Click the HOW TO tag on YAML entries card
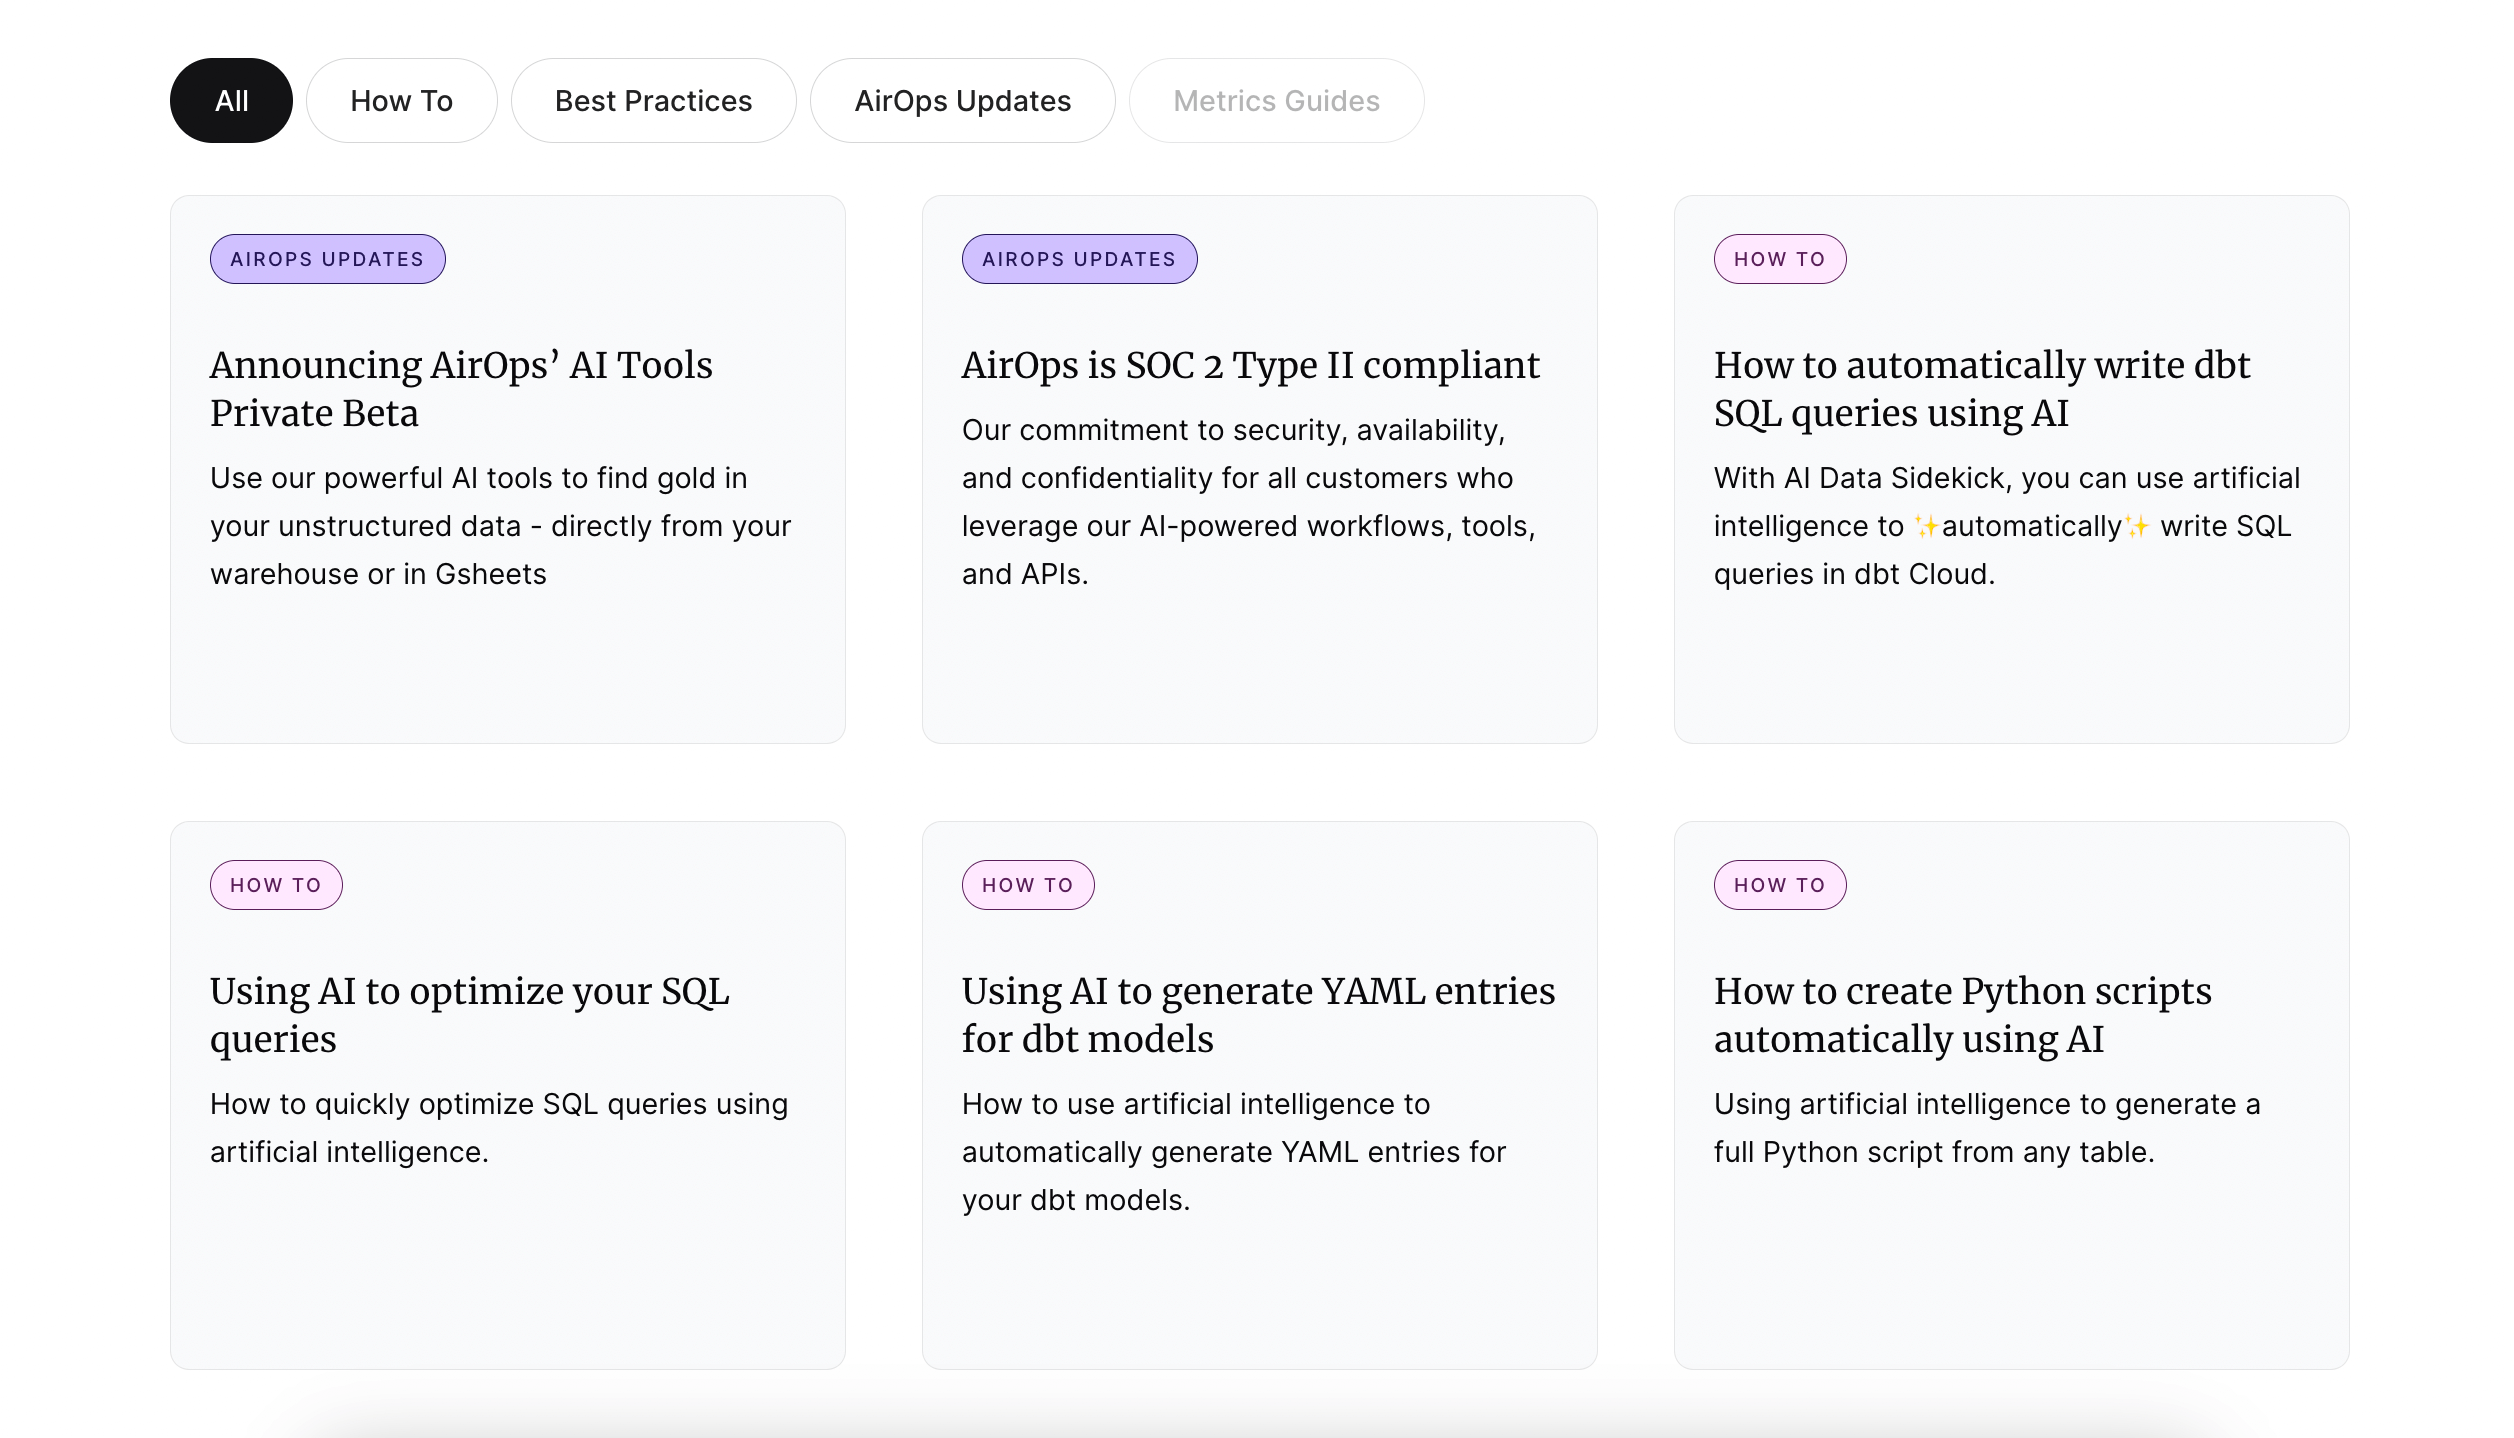This screenshot has height=1438, width=2514. pyautogui.click(x=1028, y=884)
